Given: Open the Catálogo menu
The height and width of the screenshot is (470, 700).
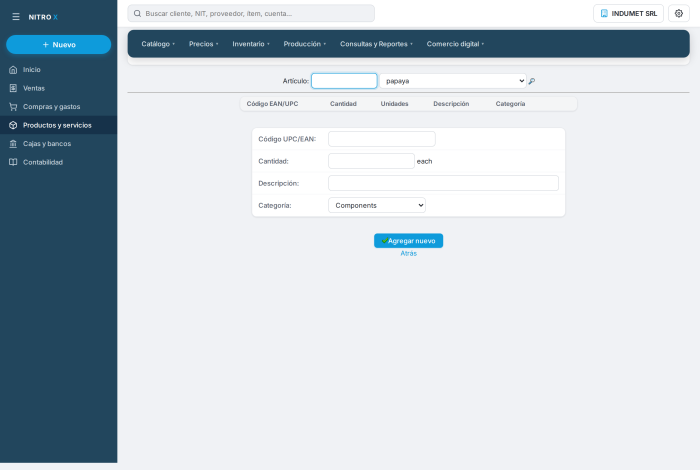Looking at the screenshot, I should (x=158, y=44).
